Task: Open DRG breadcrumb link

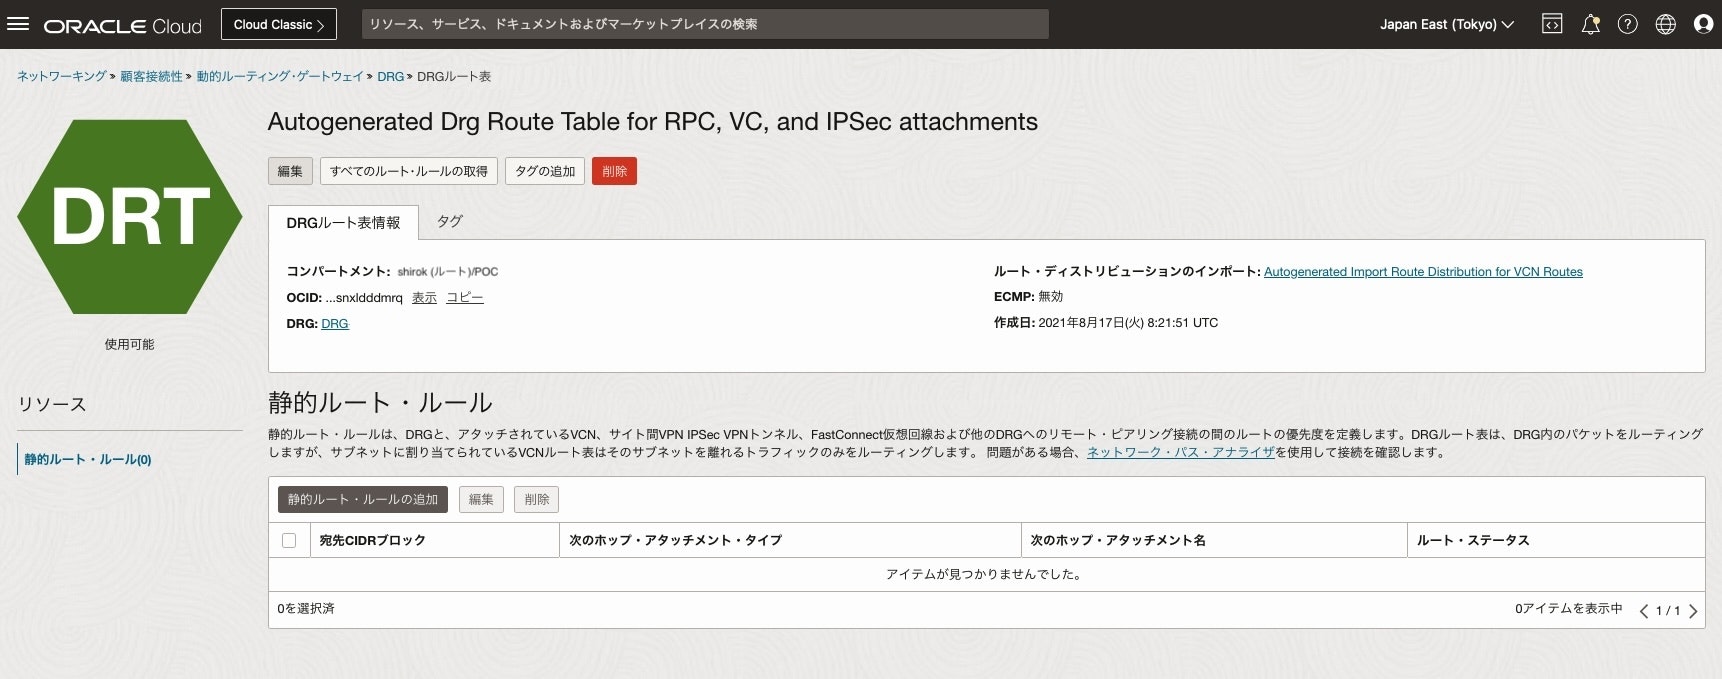Action: point(391,76)
